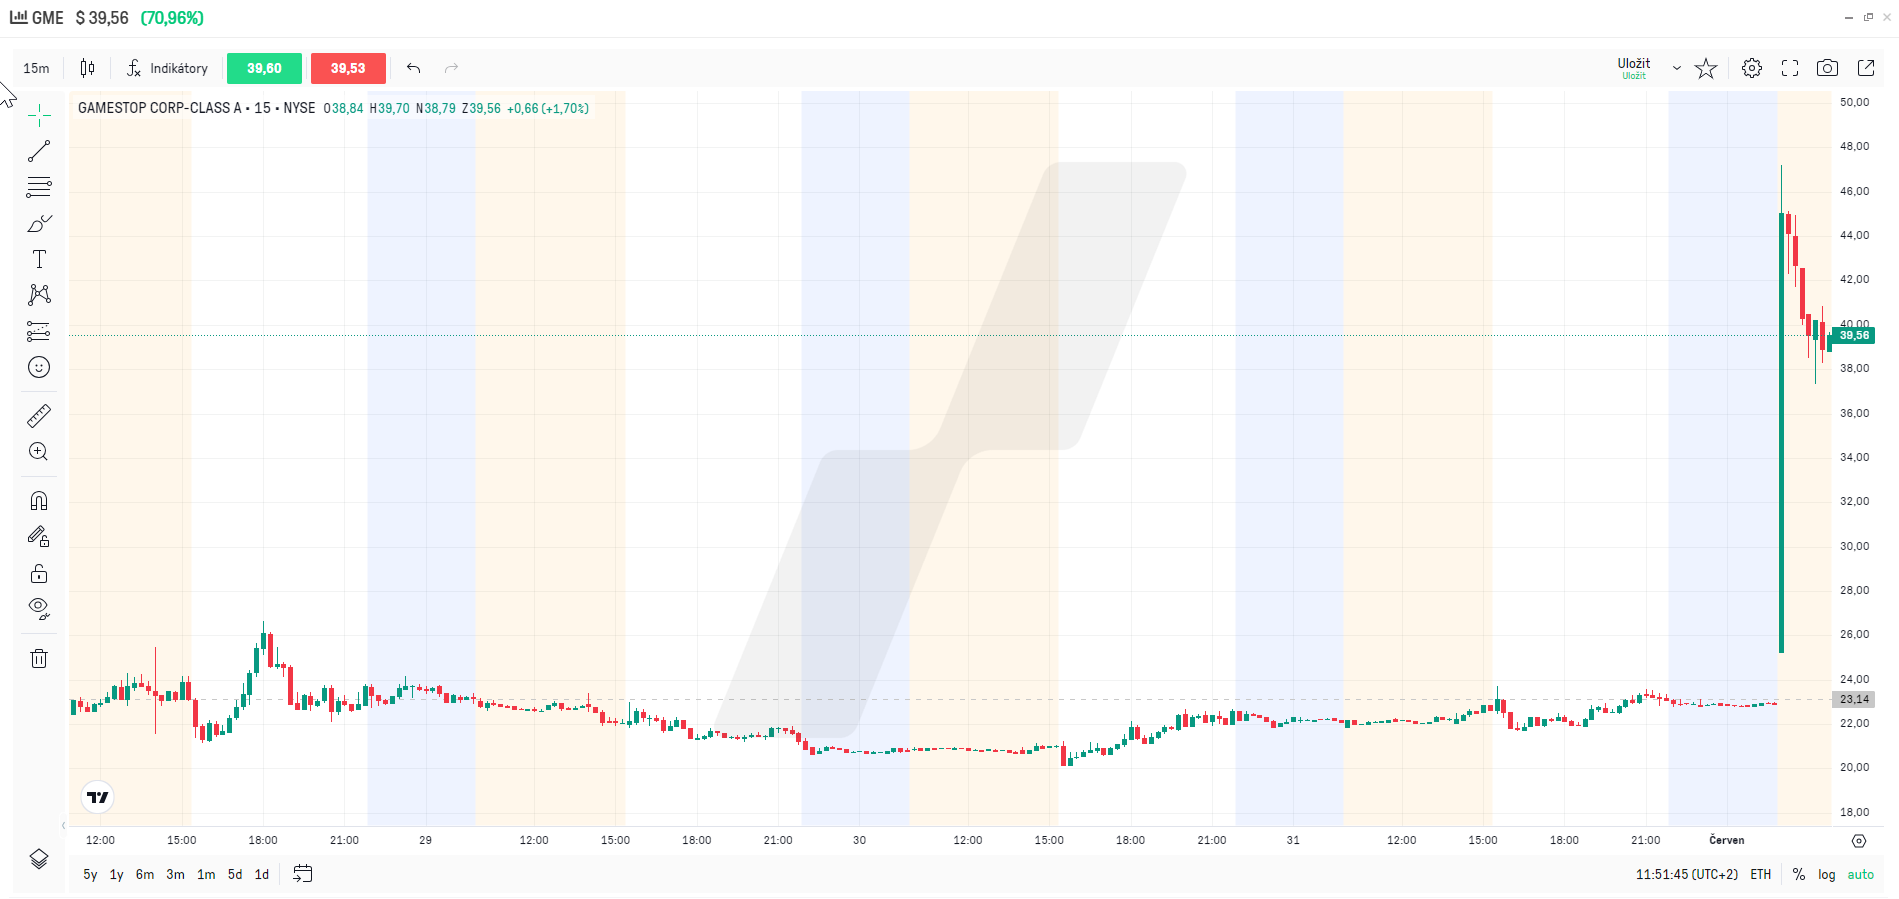Screen dimensions: 1899x899
Task: Click the GAMESTOP CORP-CLASS A symbol title
Action: pyautogui.click(x=159, y=108)
